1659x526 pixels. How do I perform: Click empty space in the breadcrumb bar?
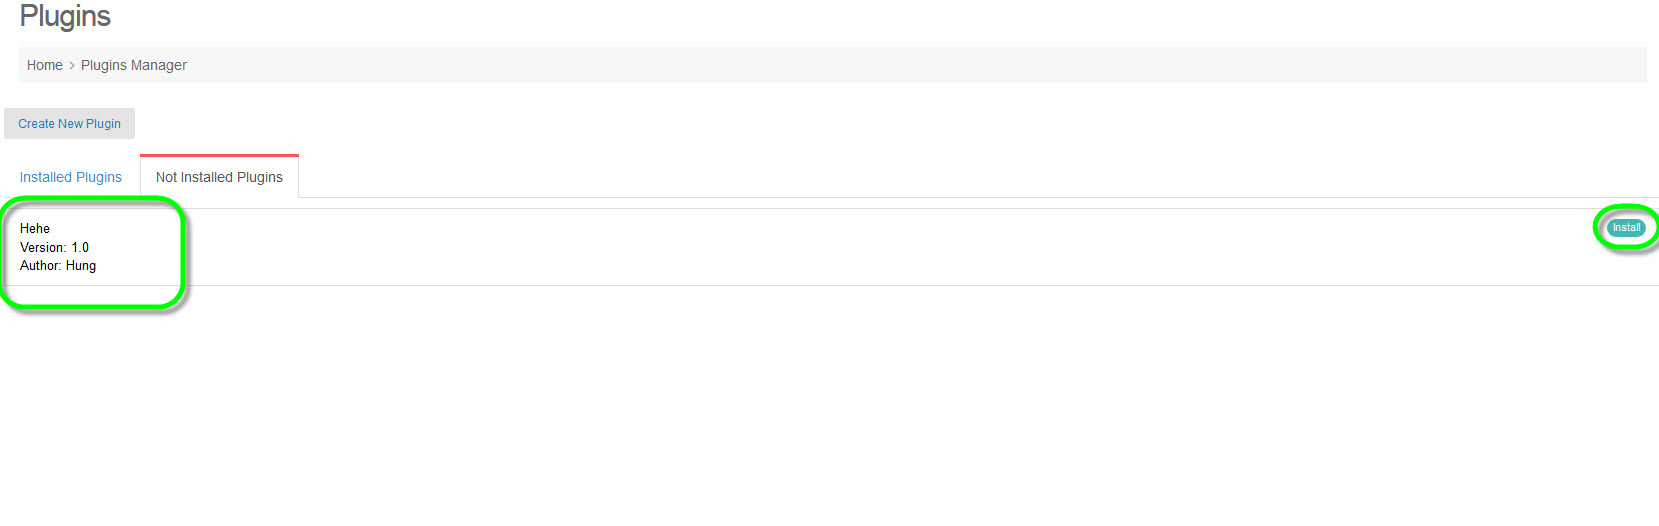coord(900,65)
